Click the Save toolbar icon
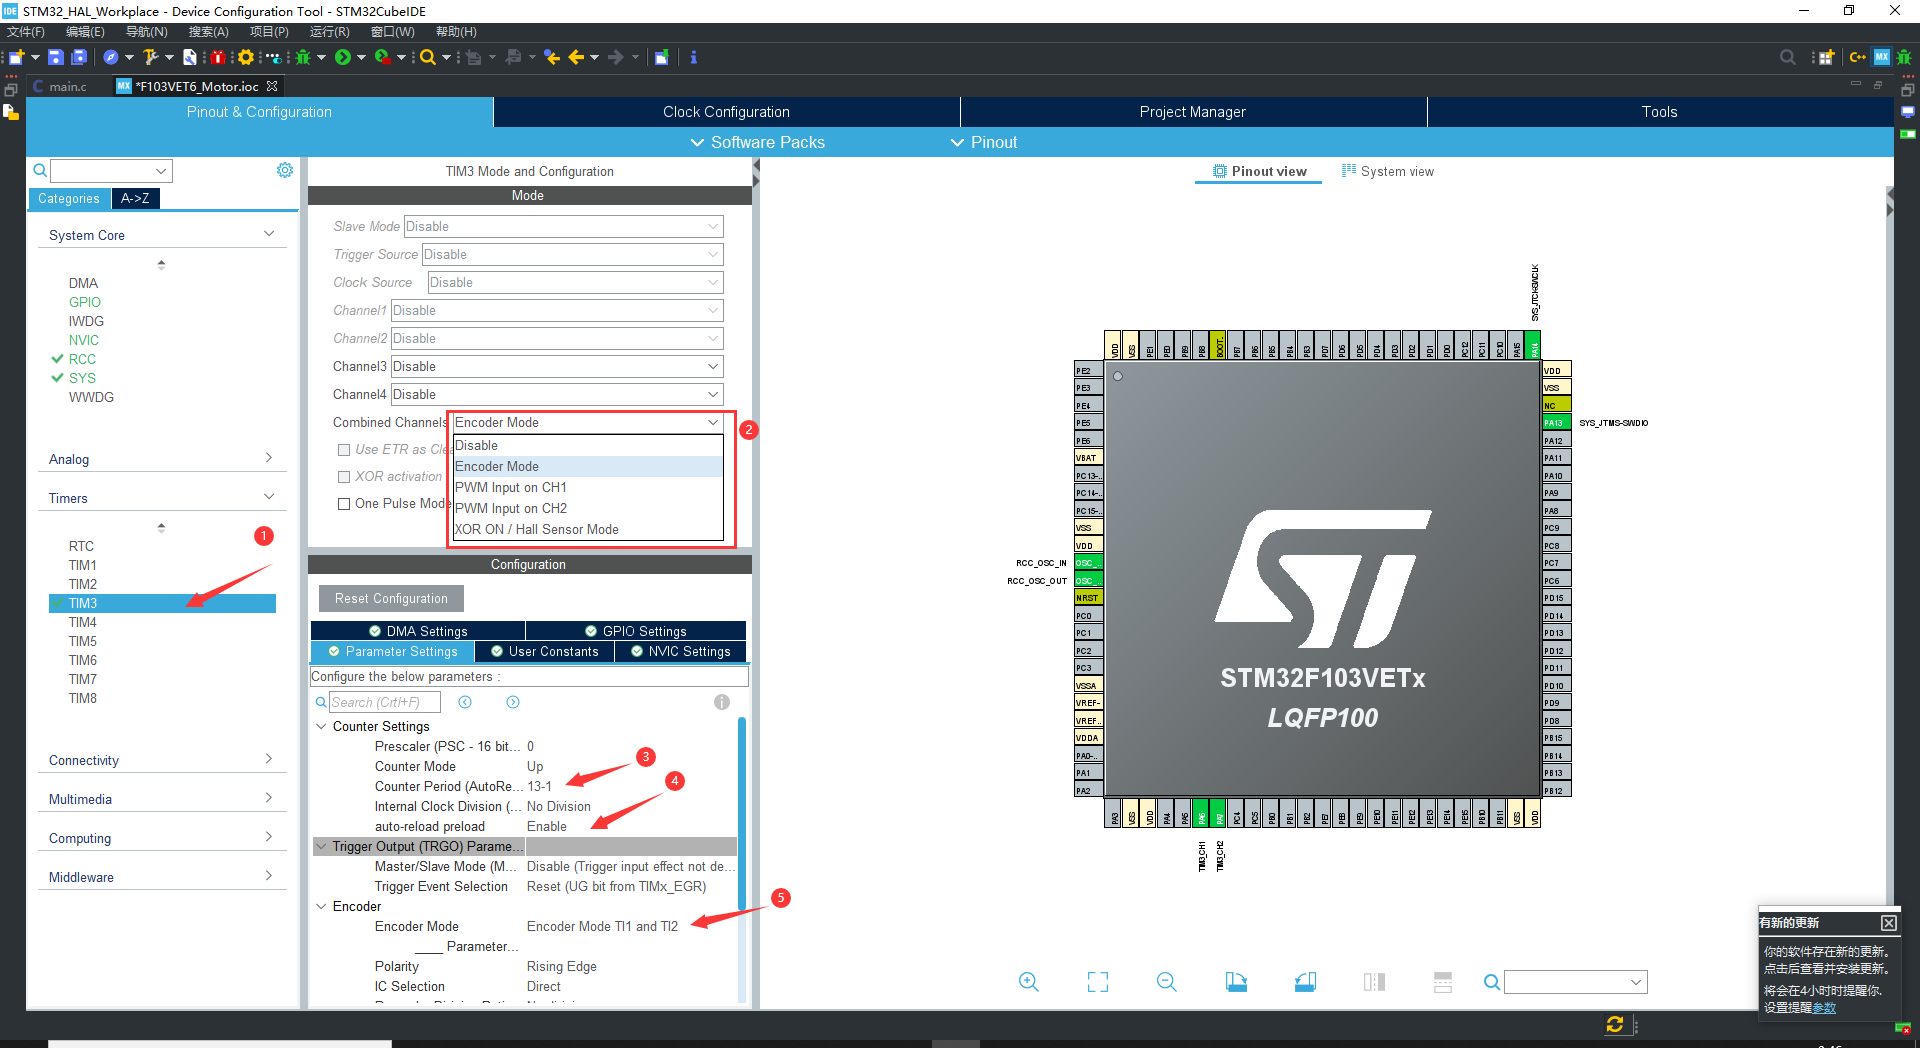Image resolution: width=1920 pixels, height=1048 pixels. [56, 57]
